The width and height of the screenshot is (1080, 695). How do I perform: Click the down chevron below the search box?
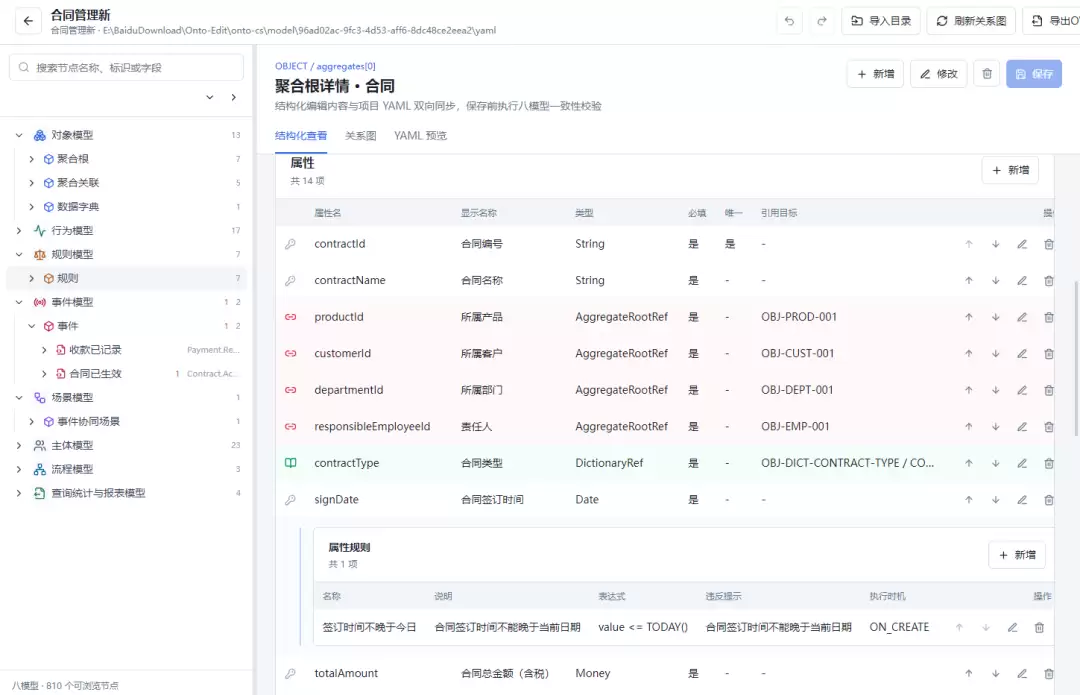pos(209,97)
